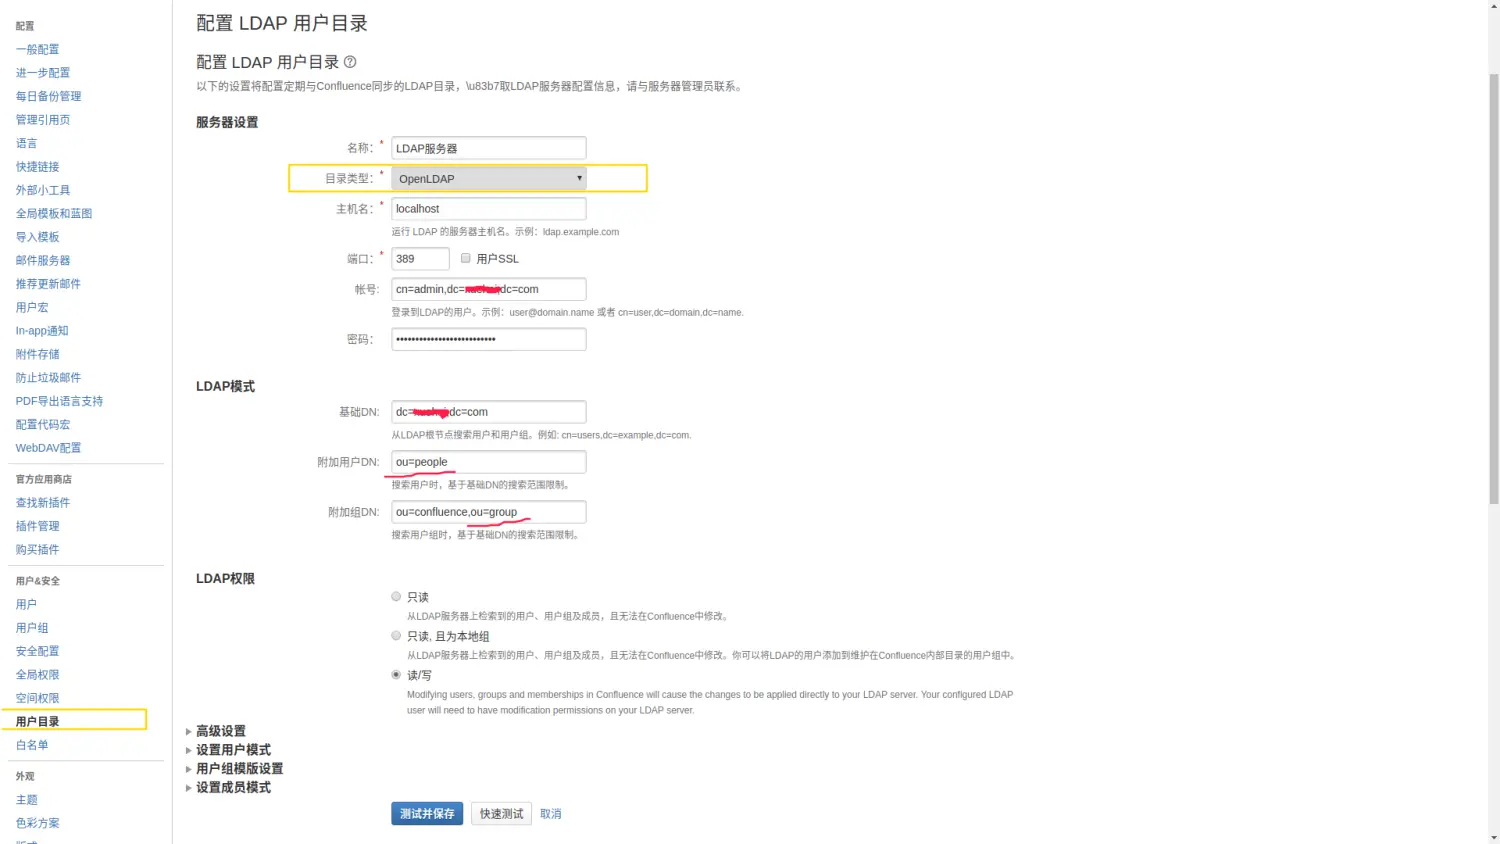The width and height of the screenshot is (1500, 844).
Task: Open 空间权限 in the sidebar
Action: (x=37, y=698)
